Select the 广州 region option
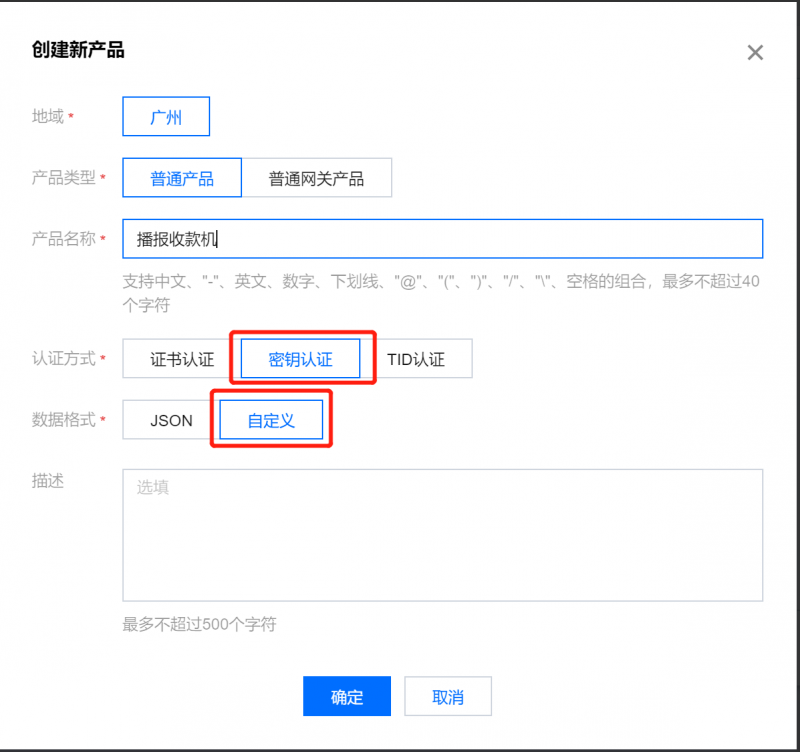This screenshot has height=752, width=800. tap(166, 117)
